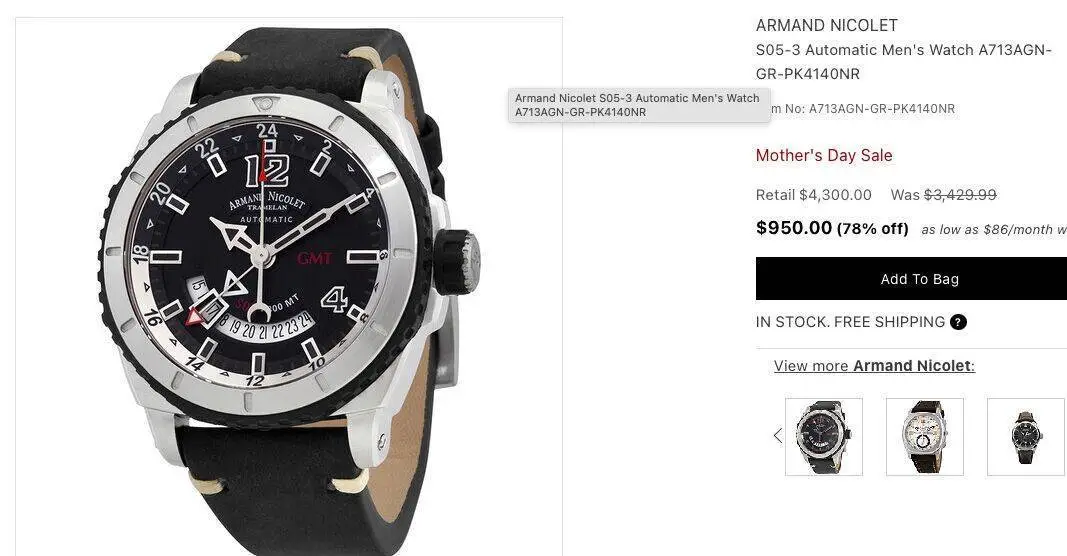Click the S05-3 Automatic Men's Watch title
This screenshot has width=1067, height=556.
(904, 62)
